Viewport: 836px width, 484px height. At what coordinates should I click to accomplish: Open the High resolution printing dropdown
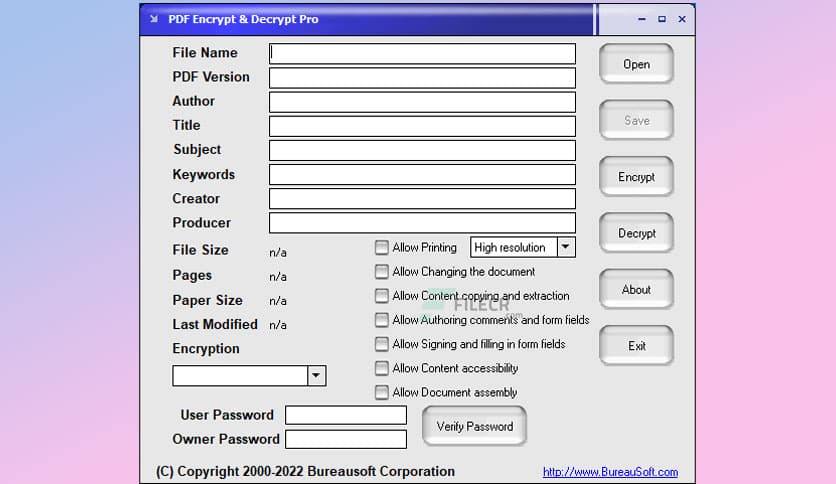coord(566,247)
